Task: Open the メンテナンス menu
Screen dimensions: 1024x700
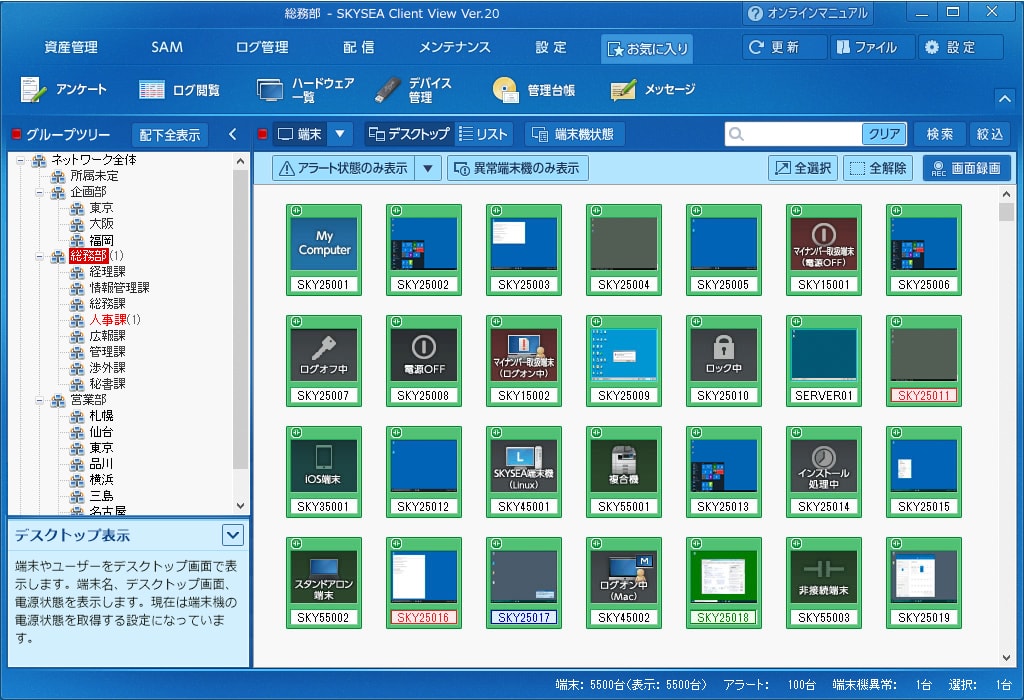Action: pyautogui.click(x=455, y=47)
